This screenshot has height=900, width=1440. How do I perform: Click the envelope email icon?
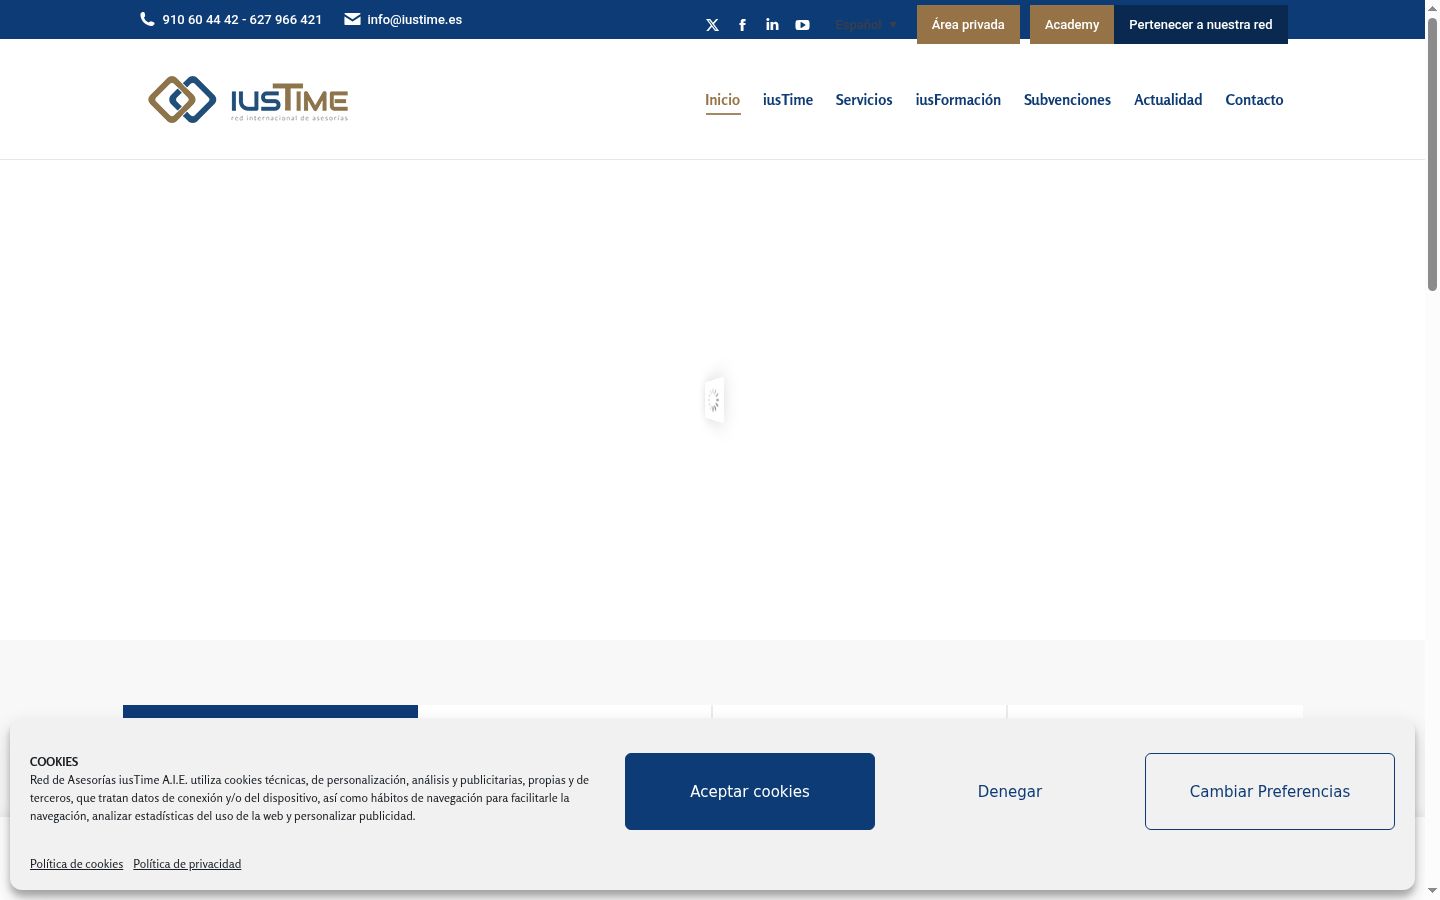tap(352, 19)
